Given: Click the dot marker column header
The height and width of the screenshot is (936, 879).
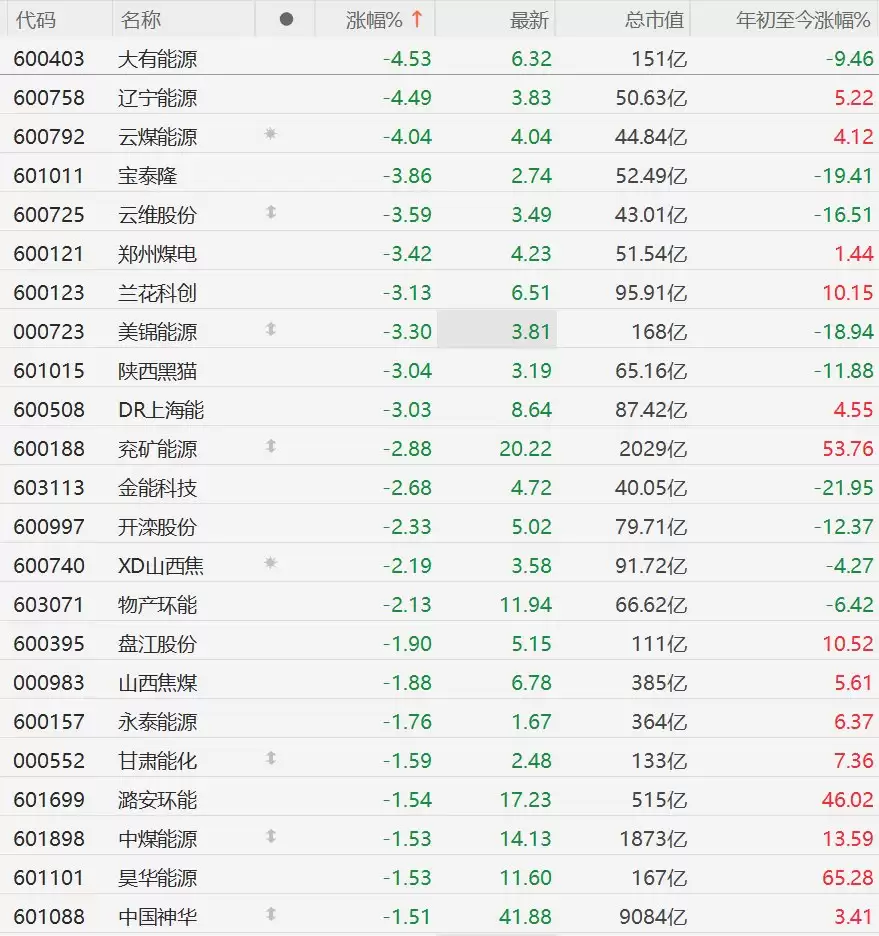Looking at the screenshot, I should click(x=286, y=20).
